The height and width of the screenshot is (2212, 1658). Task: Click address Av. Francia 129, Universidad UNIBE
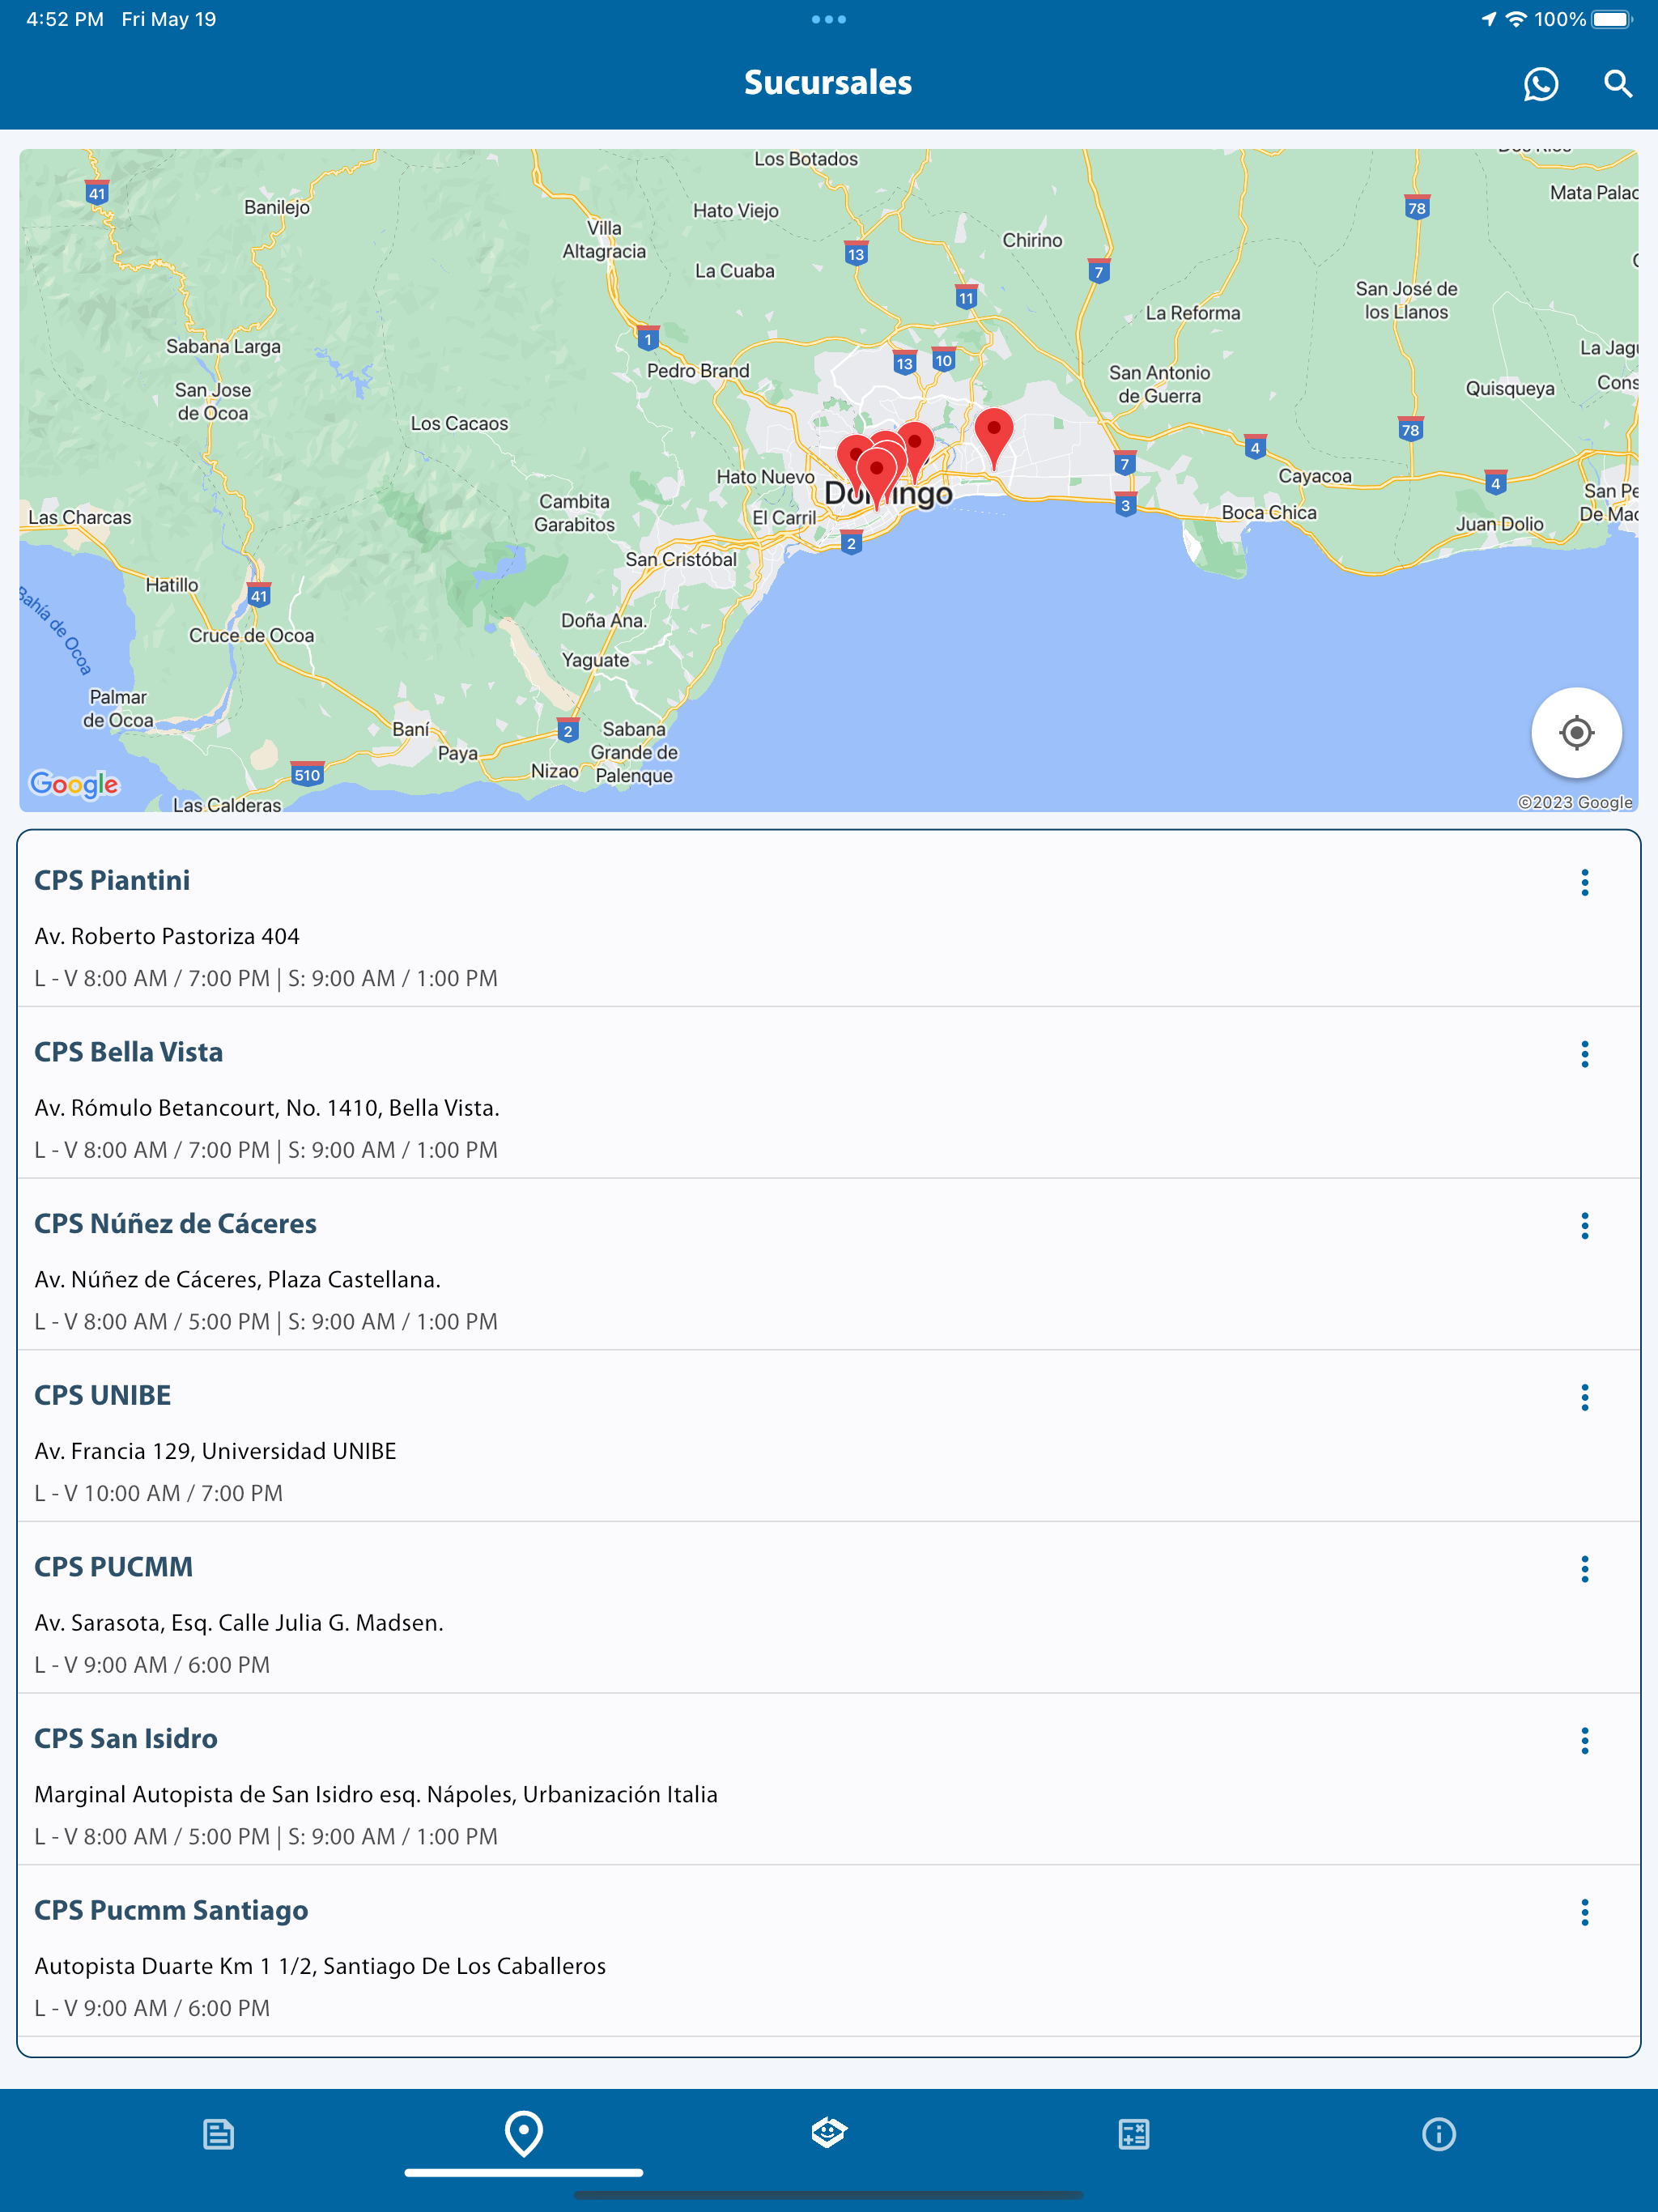(215, 1451)
